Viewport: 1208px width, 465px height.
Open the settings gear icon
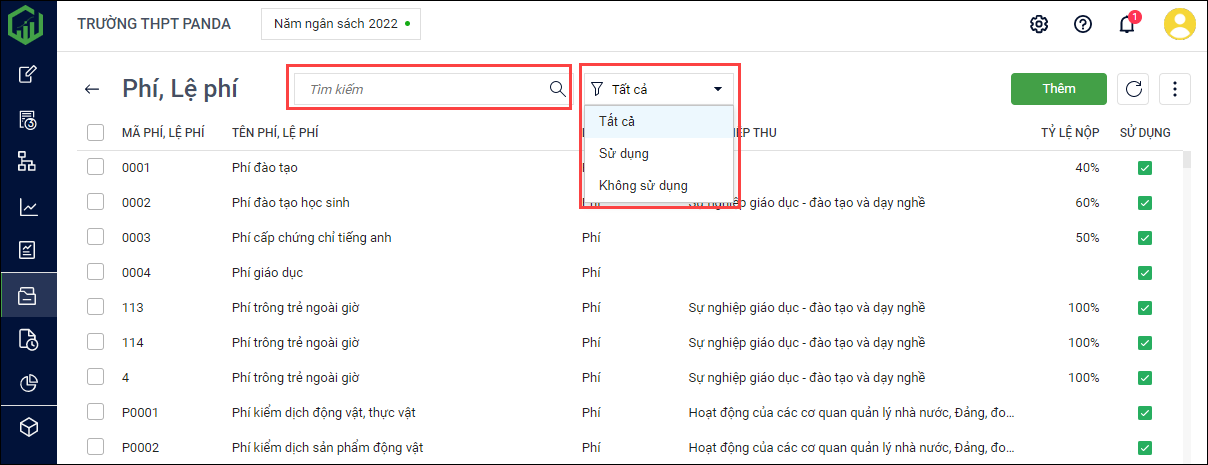tap(1038, 24)
